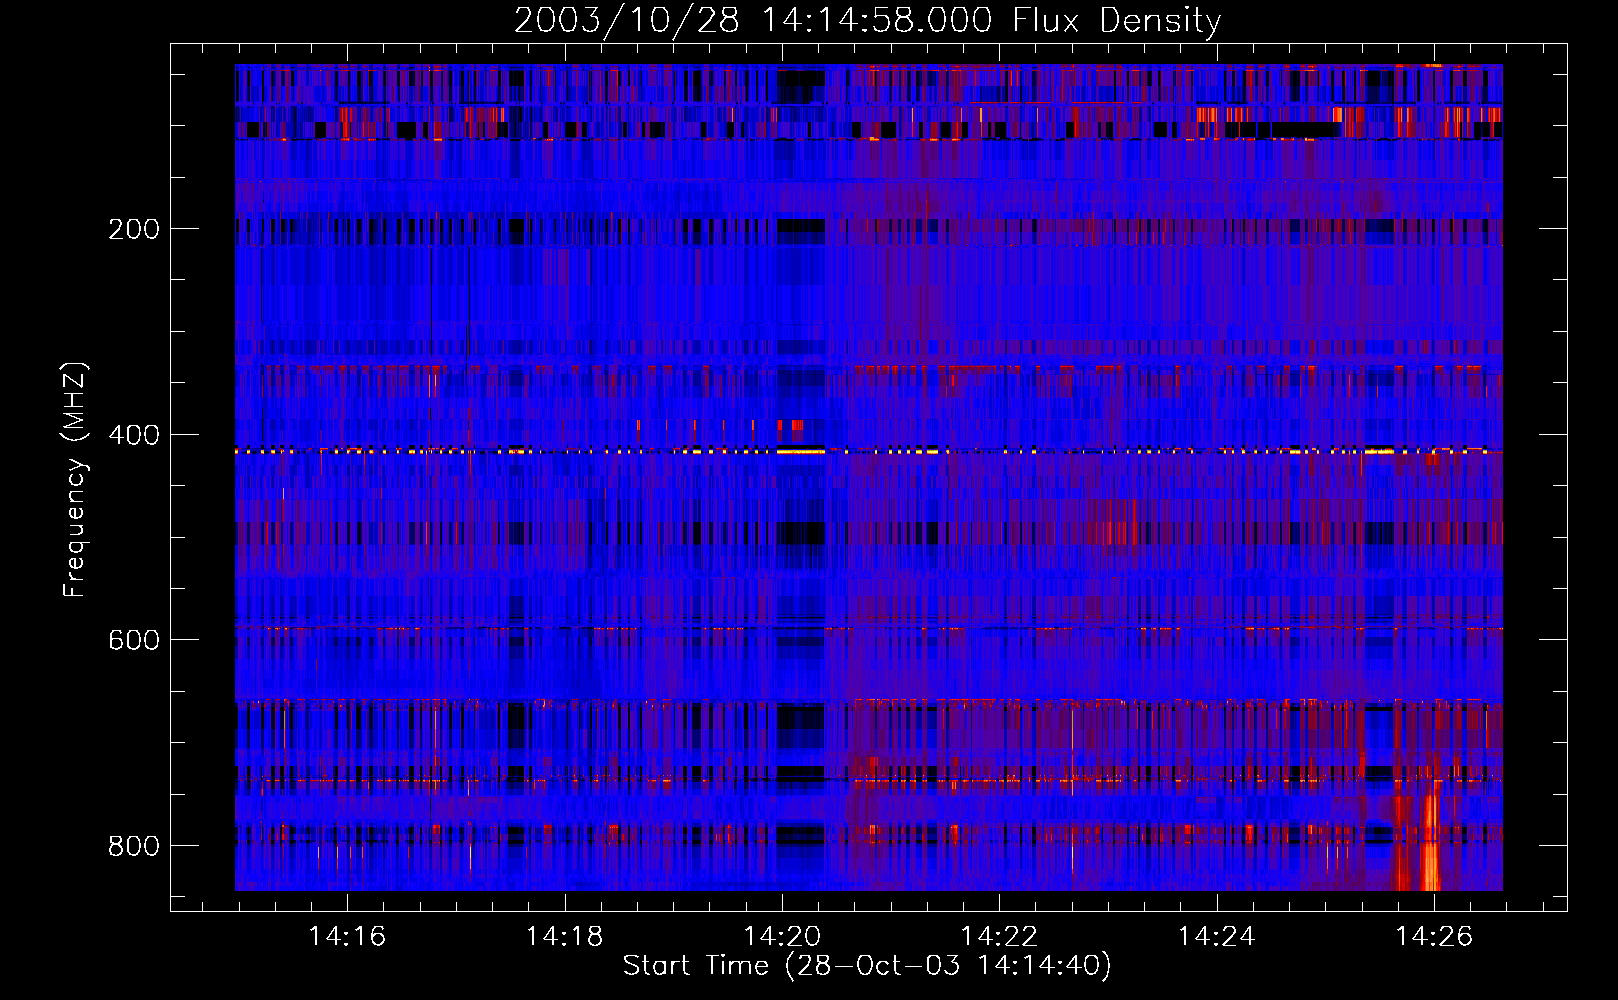Viewport: 1618px width, 1000px height.
Task: Click the 'Start Time (28-Oct-03 14:14:40)' label
Action: (867, 966)
